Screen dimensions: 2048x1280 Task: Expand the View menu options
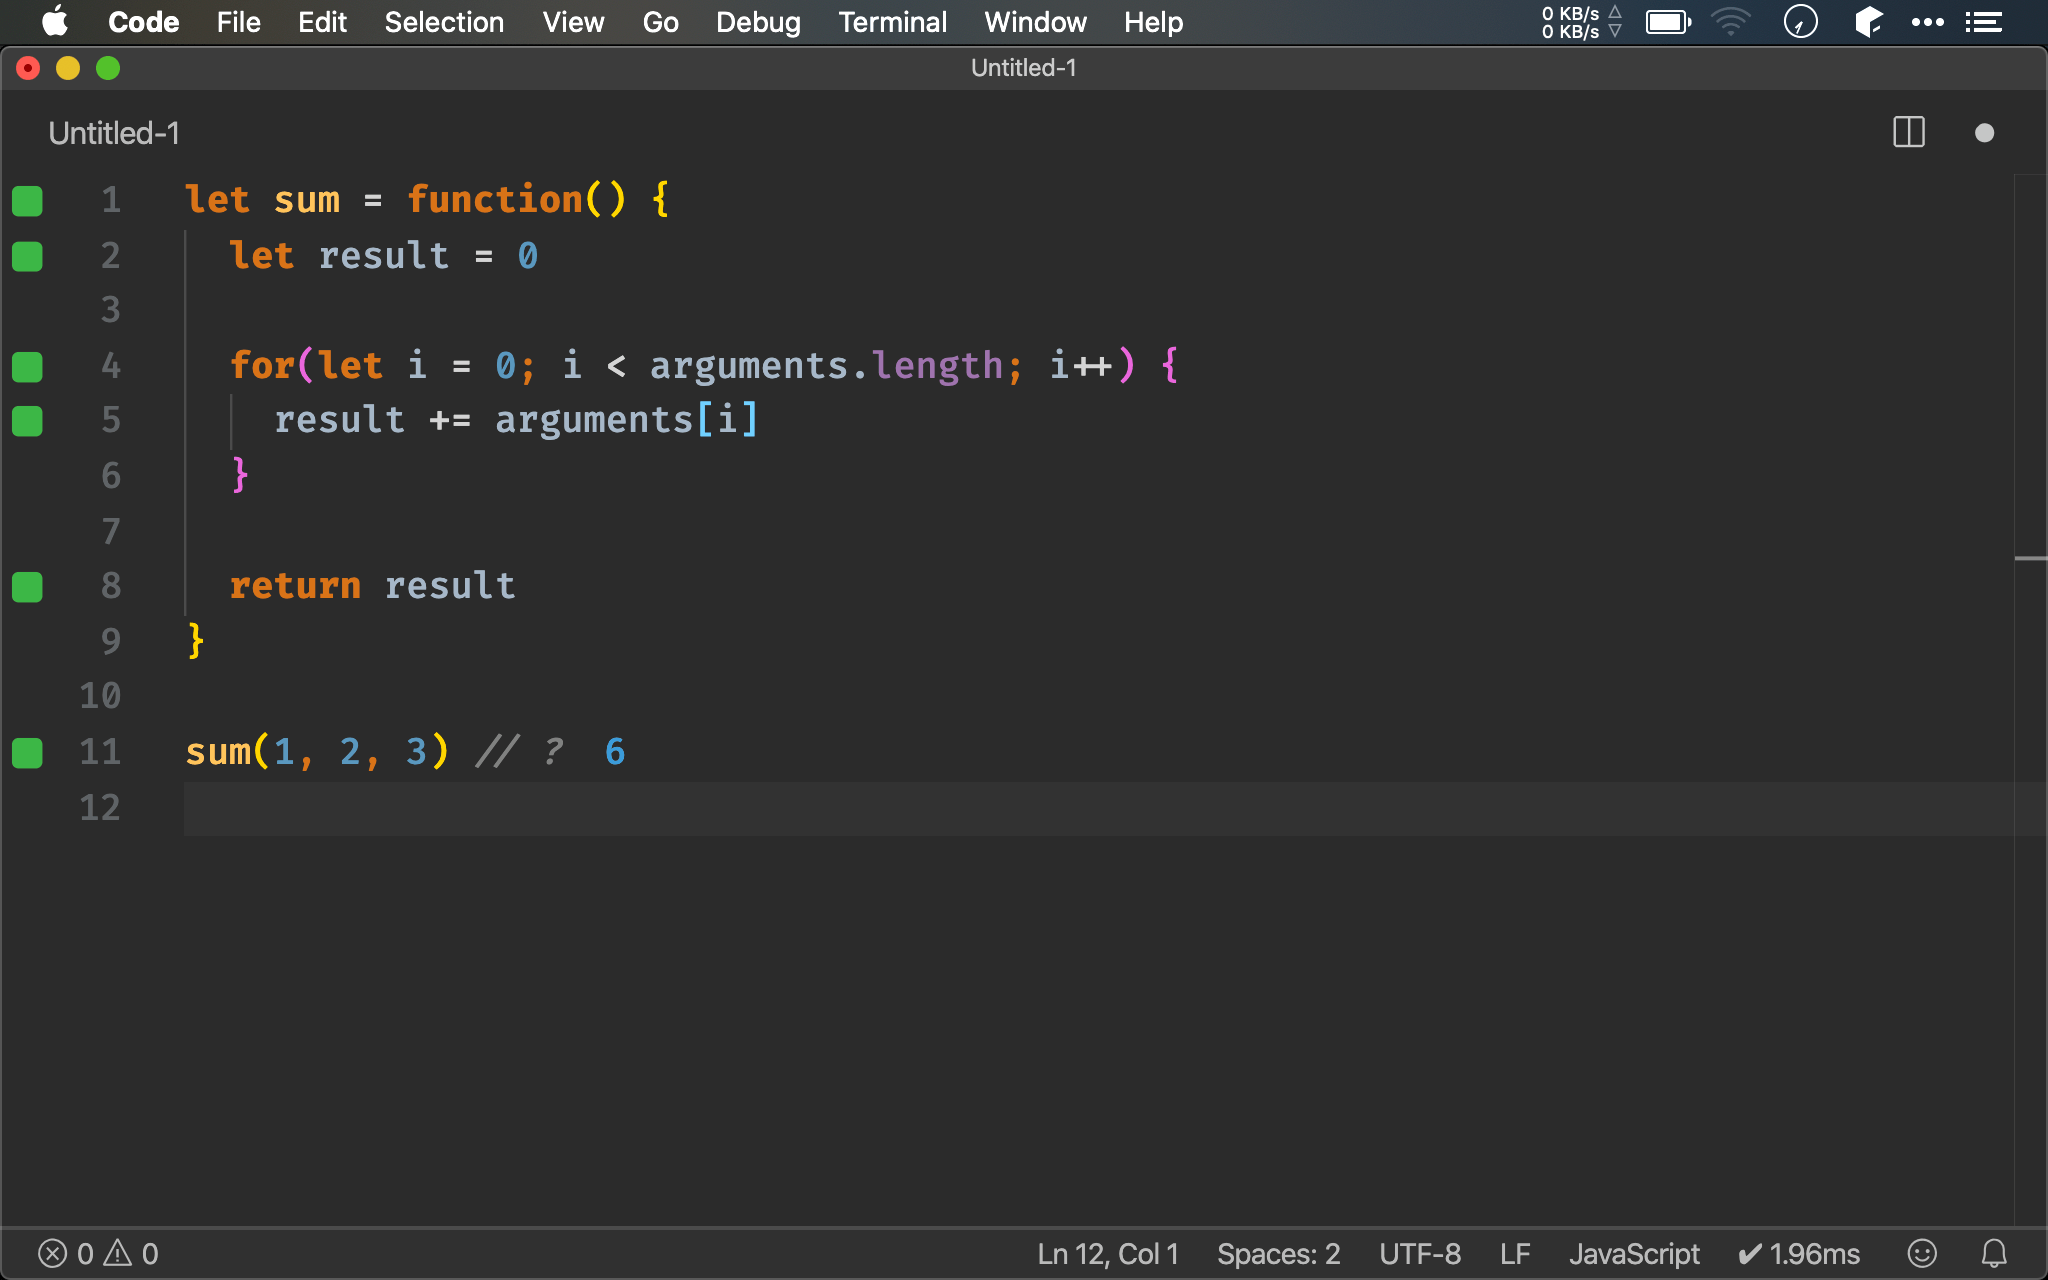[x=572, y=21]
